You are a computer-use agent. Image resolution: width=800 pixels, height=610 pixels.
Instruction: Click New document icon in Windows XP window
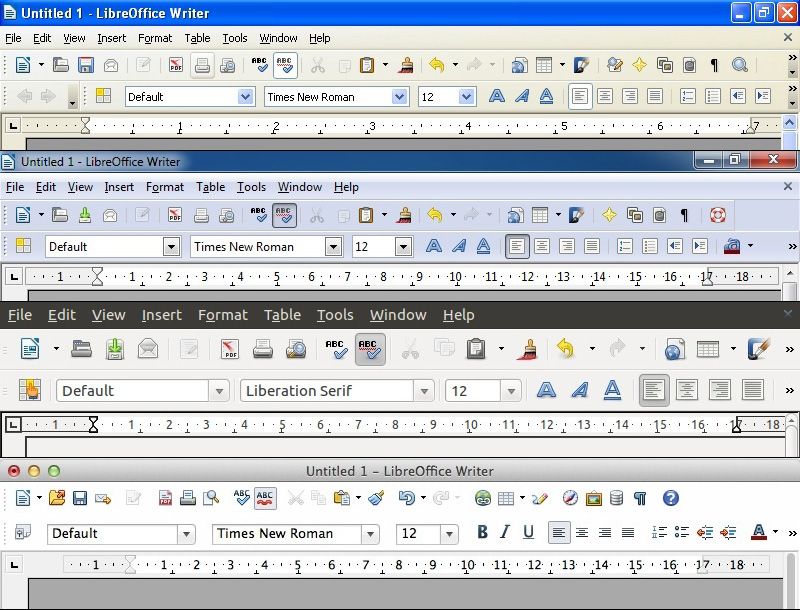click(22, 65)
